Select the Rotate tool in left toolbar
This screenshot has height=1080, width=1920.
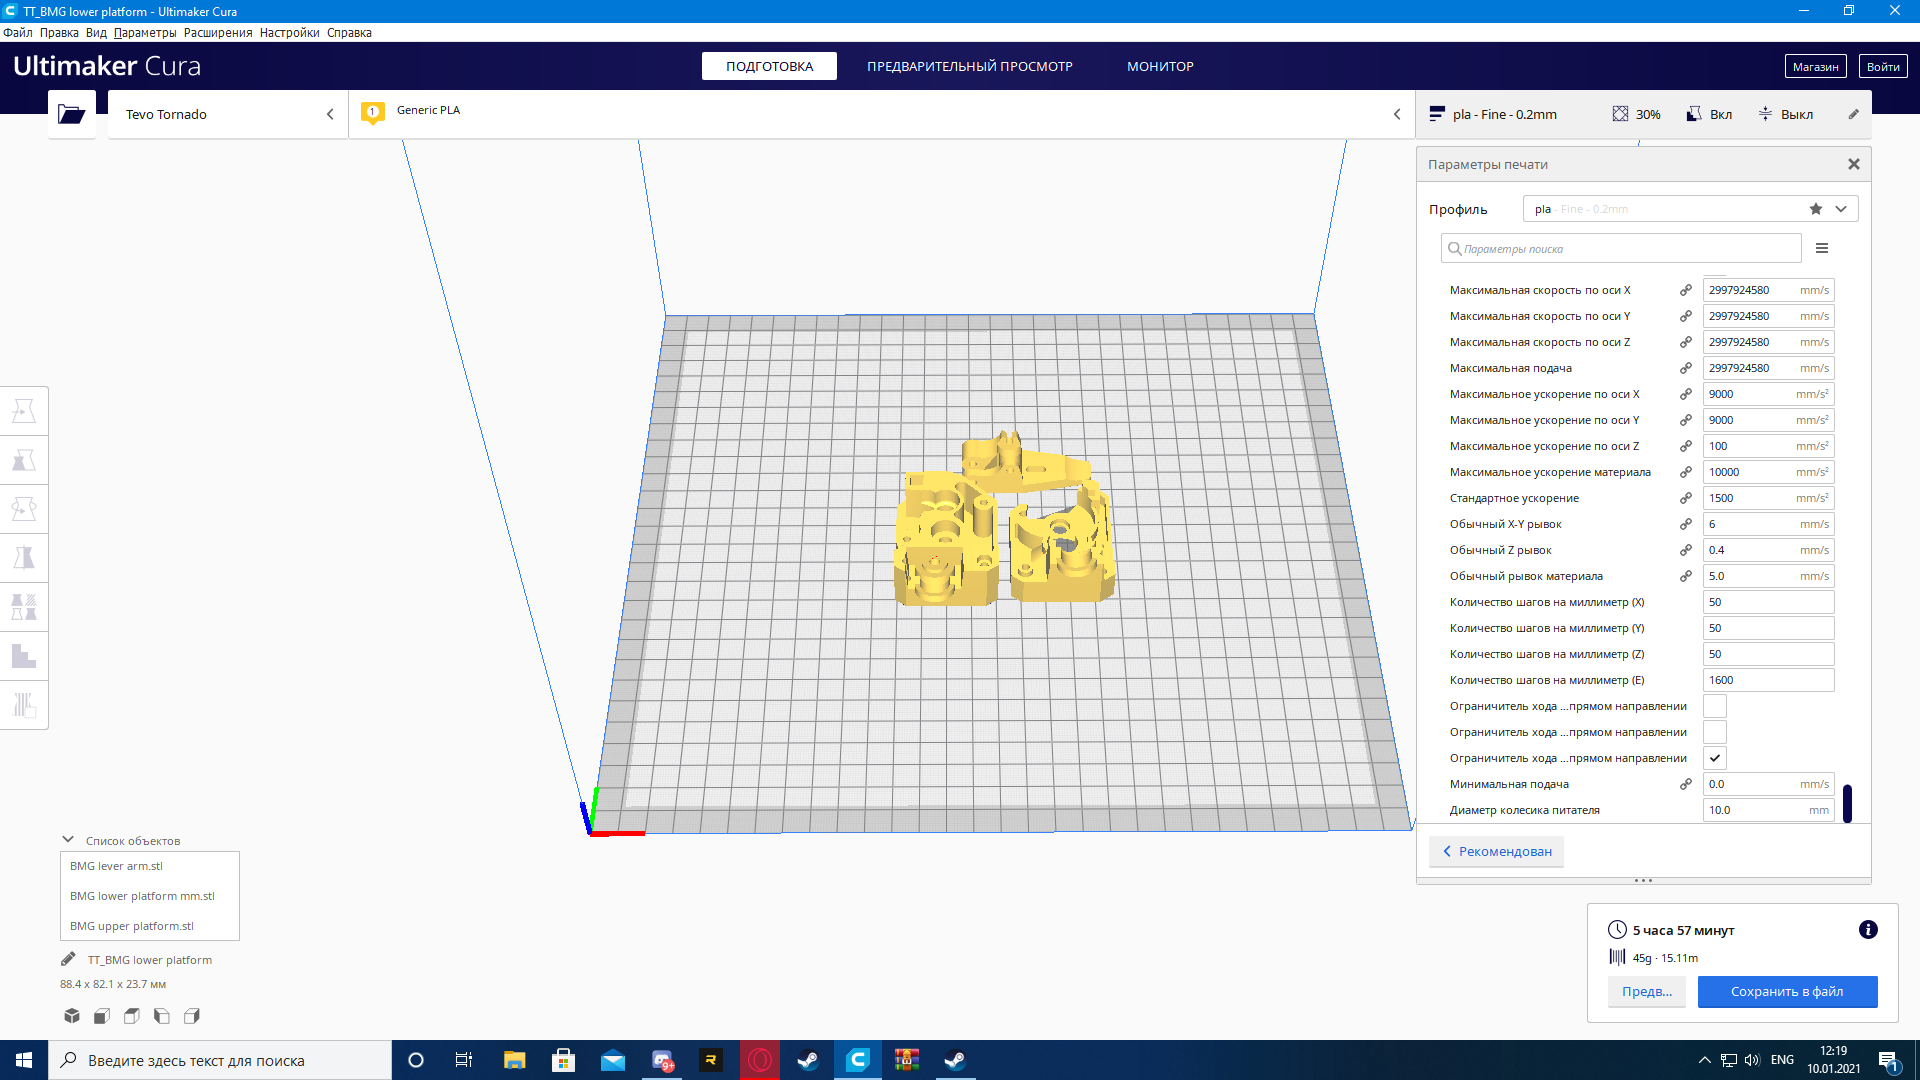click(x=24, y=509)
